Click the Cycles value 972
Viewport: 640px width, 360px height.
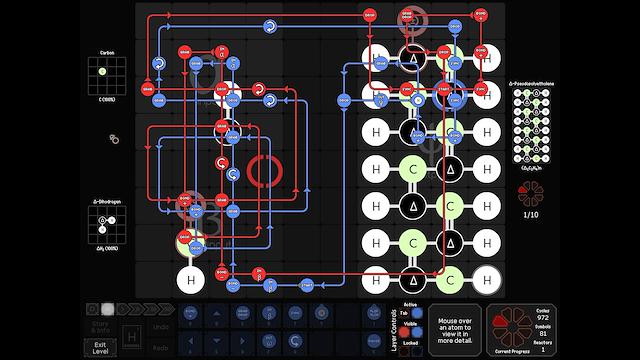click(x=542, y=317)
